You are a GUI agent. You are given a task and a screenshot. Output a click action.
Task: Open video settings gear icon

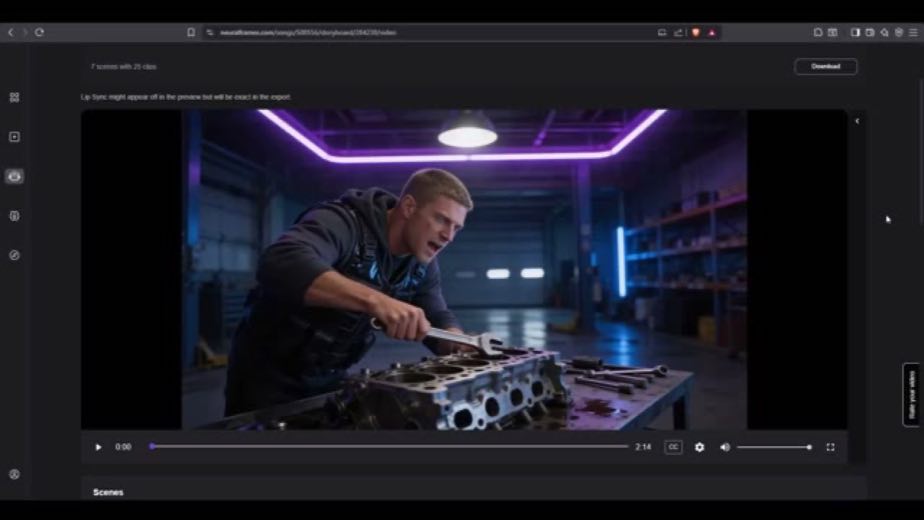pyautogui.click(x=699, y=447)
